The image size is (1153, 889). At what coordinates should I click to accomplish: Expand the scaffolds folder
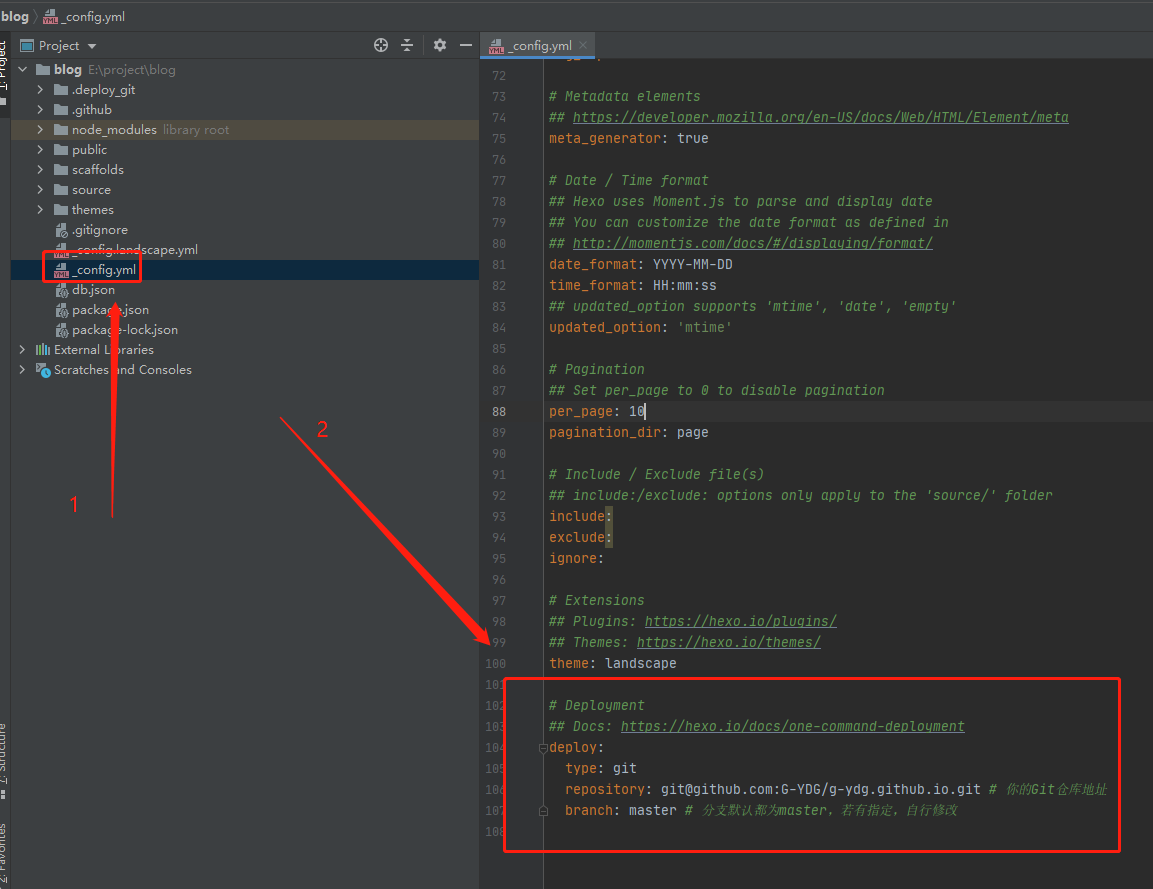tap(40, 169)
